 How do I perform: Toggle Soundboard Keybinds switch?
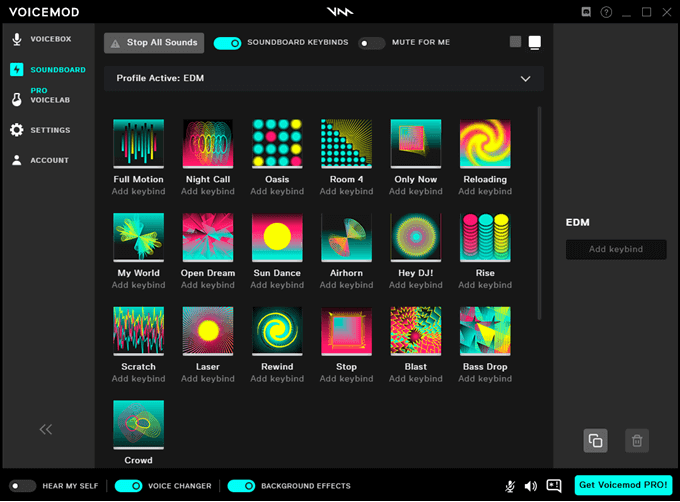point(227,43)
